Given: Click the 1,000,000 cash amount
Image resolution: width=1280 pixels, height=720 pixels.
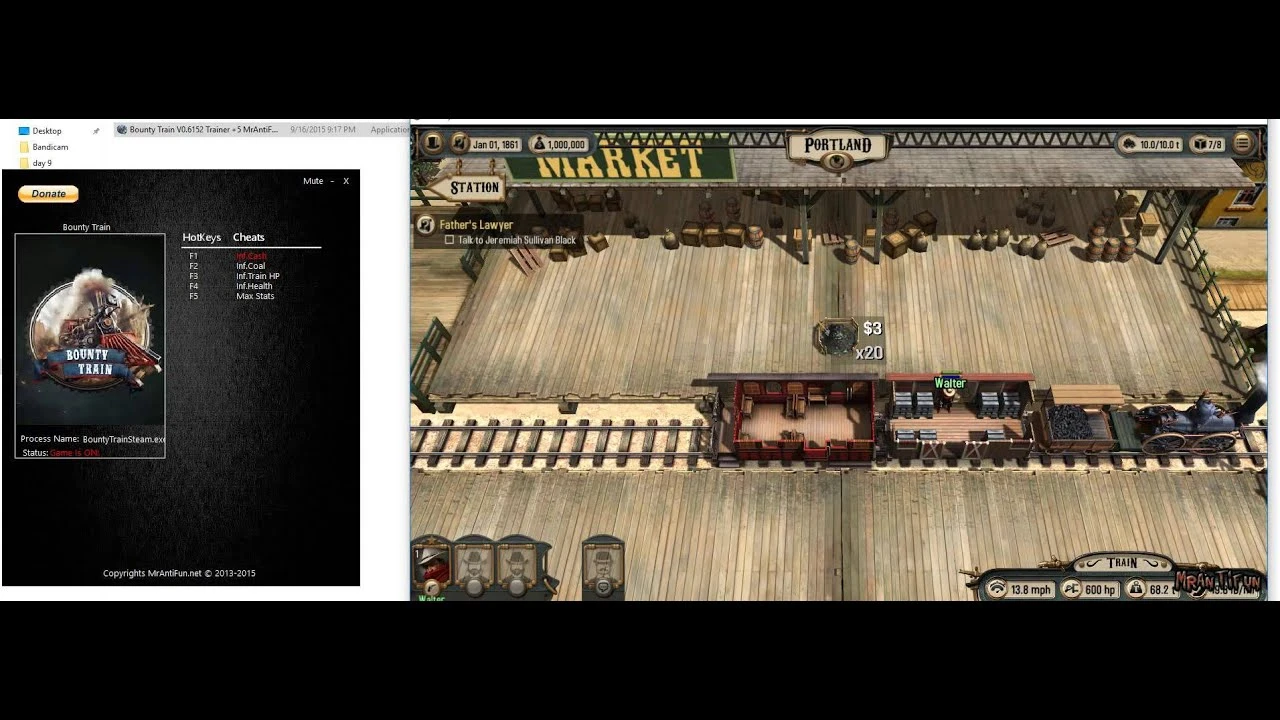Looking at the screenshot, I should click(566, 145).
